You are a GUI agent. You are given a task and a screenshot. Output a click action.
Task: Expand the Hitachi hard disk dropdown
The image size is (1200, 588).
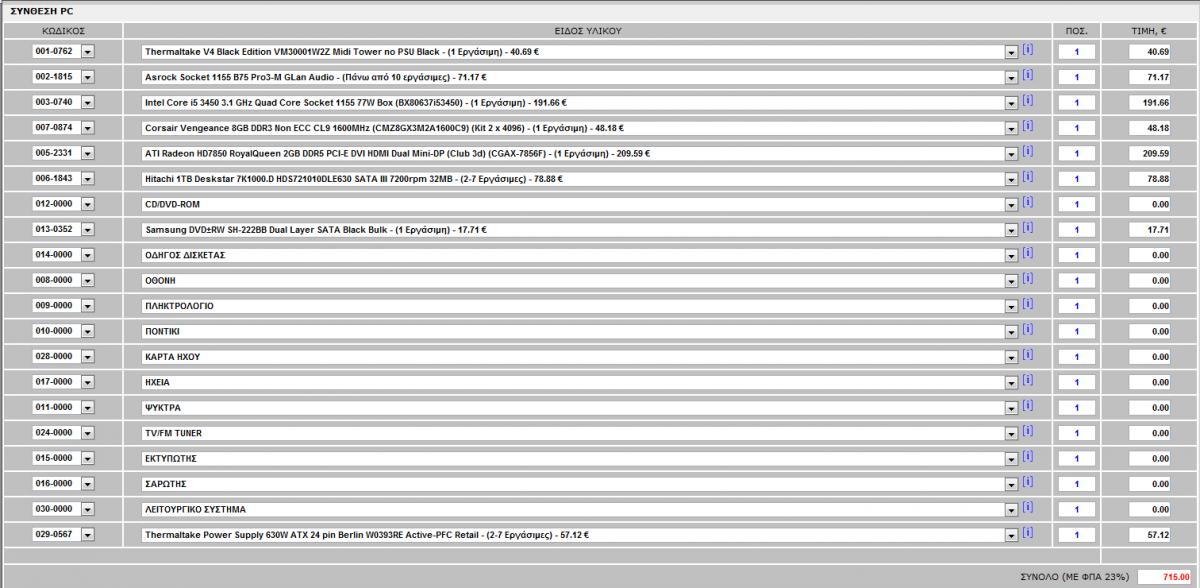pyautogui.click(x=1011, y=179)
